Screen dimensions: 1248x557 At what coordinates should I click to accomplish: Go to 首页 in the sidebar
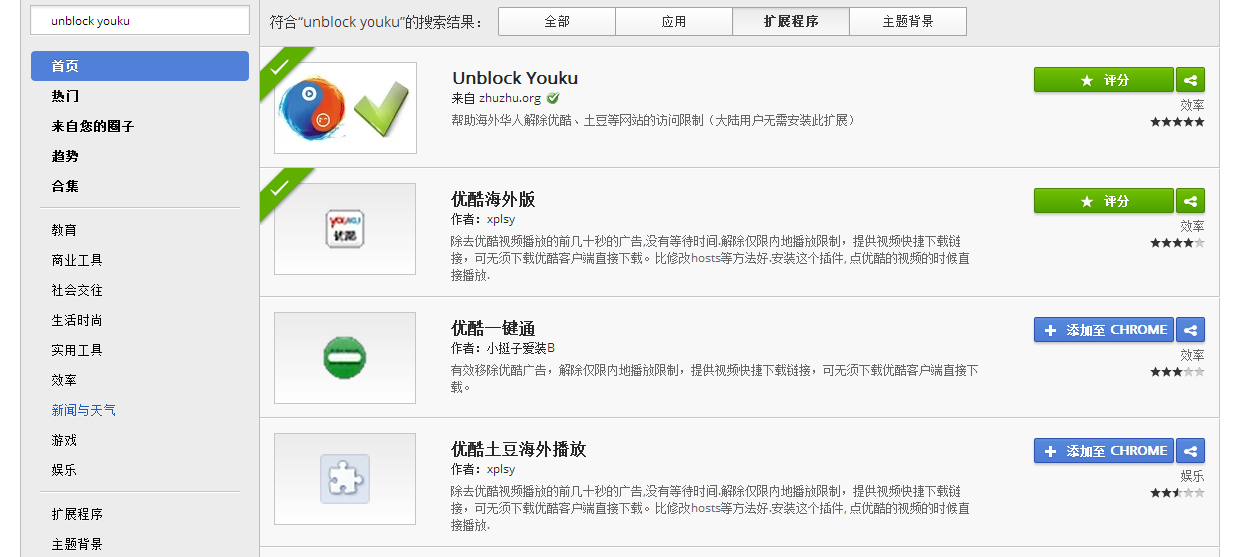[x=140, y=66]
